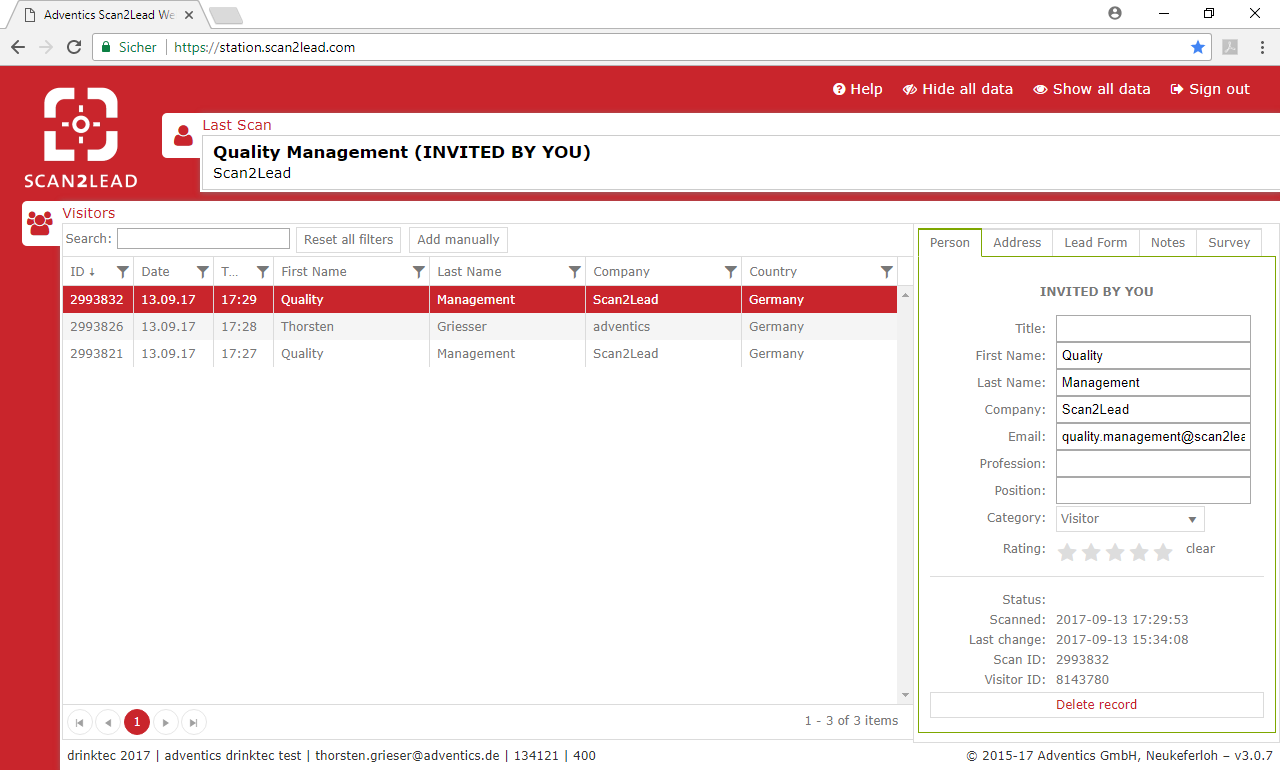Select visitor row with ID 2993821
The width and height of the screenshot is (1280, 770).
[480, 354]
